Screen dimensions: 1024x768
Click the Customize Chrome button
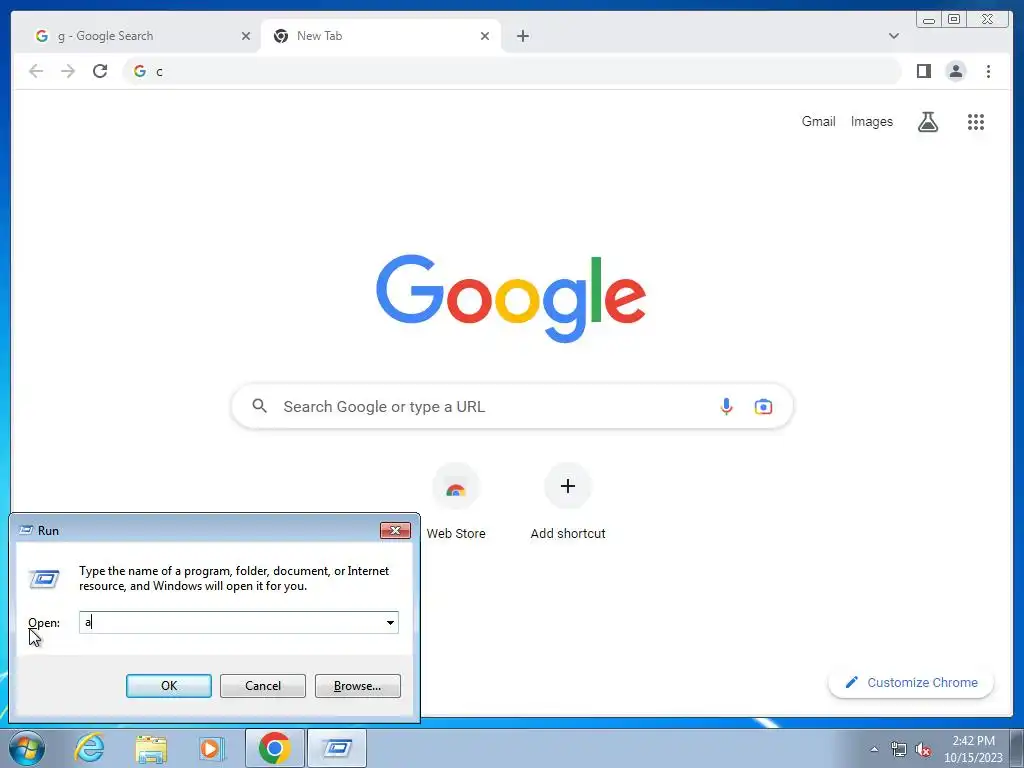coord(911,682)
